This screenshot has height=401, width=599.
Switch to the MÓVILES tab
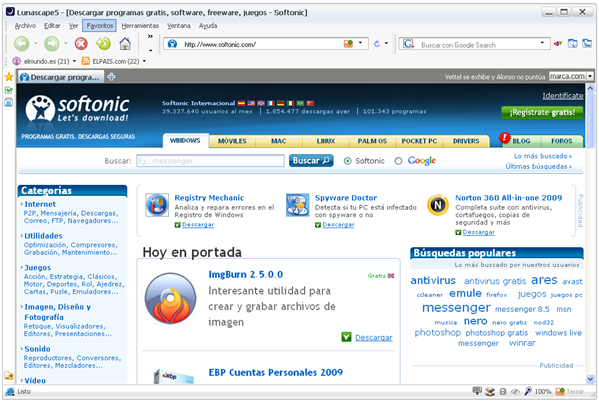tap(232, 141)
